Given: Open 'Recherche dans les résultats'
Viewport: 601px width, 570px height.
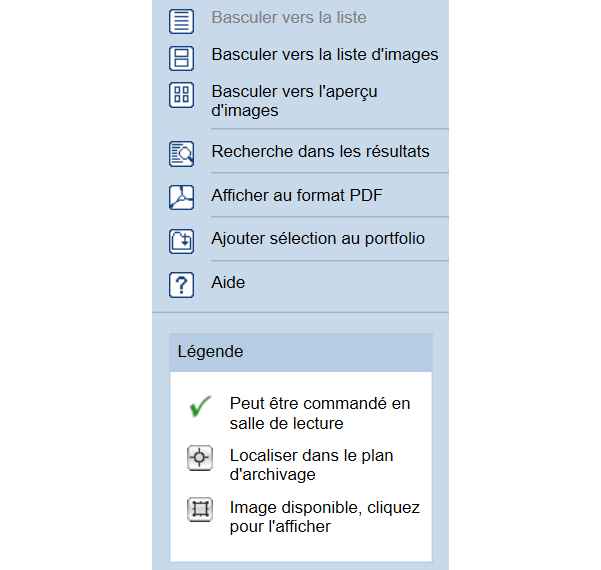Looking at the screenshot, I should tap(320, 151).
